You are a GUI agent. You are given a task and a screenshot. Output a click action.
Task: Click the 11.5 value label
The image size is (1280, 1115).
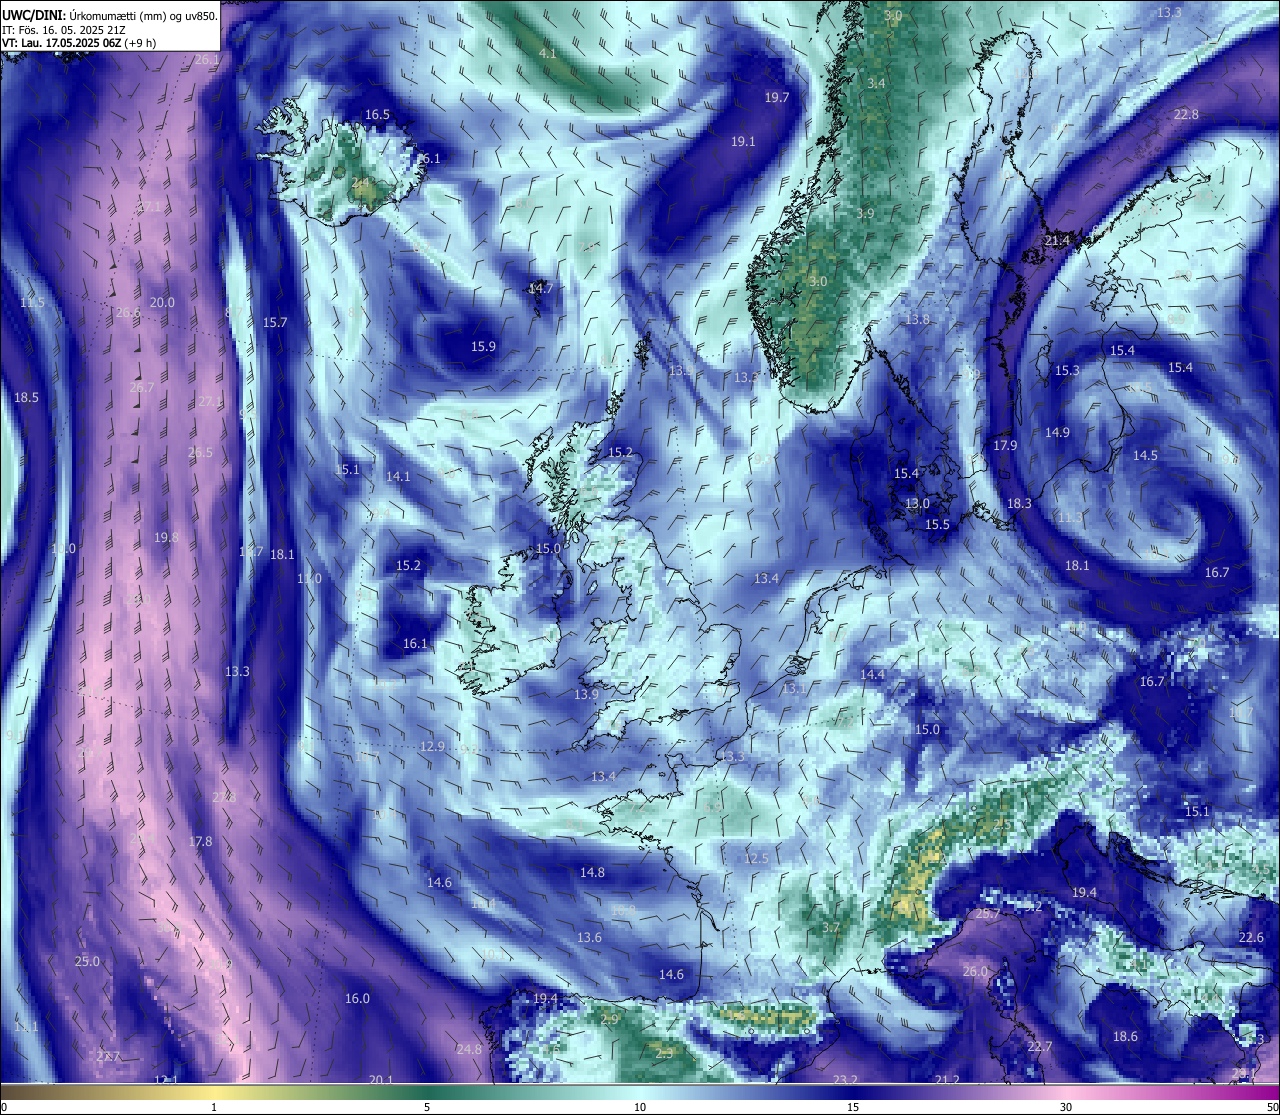(x=32, y=303)
